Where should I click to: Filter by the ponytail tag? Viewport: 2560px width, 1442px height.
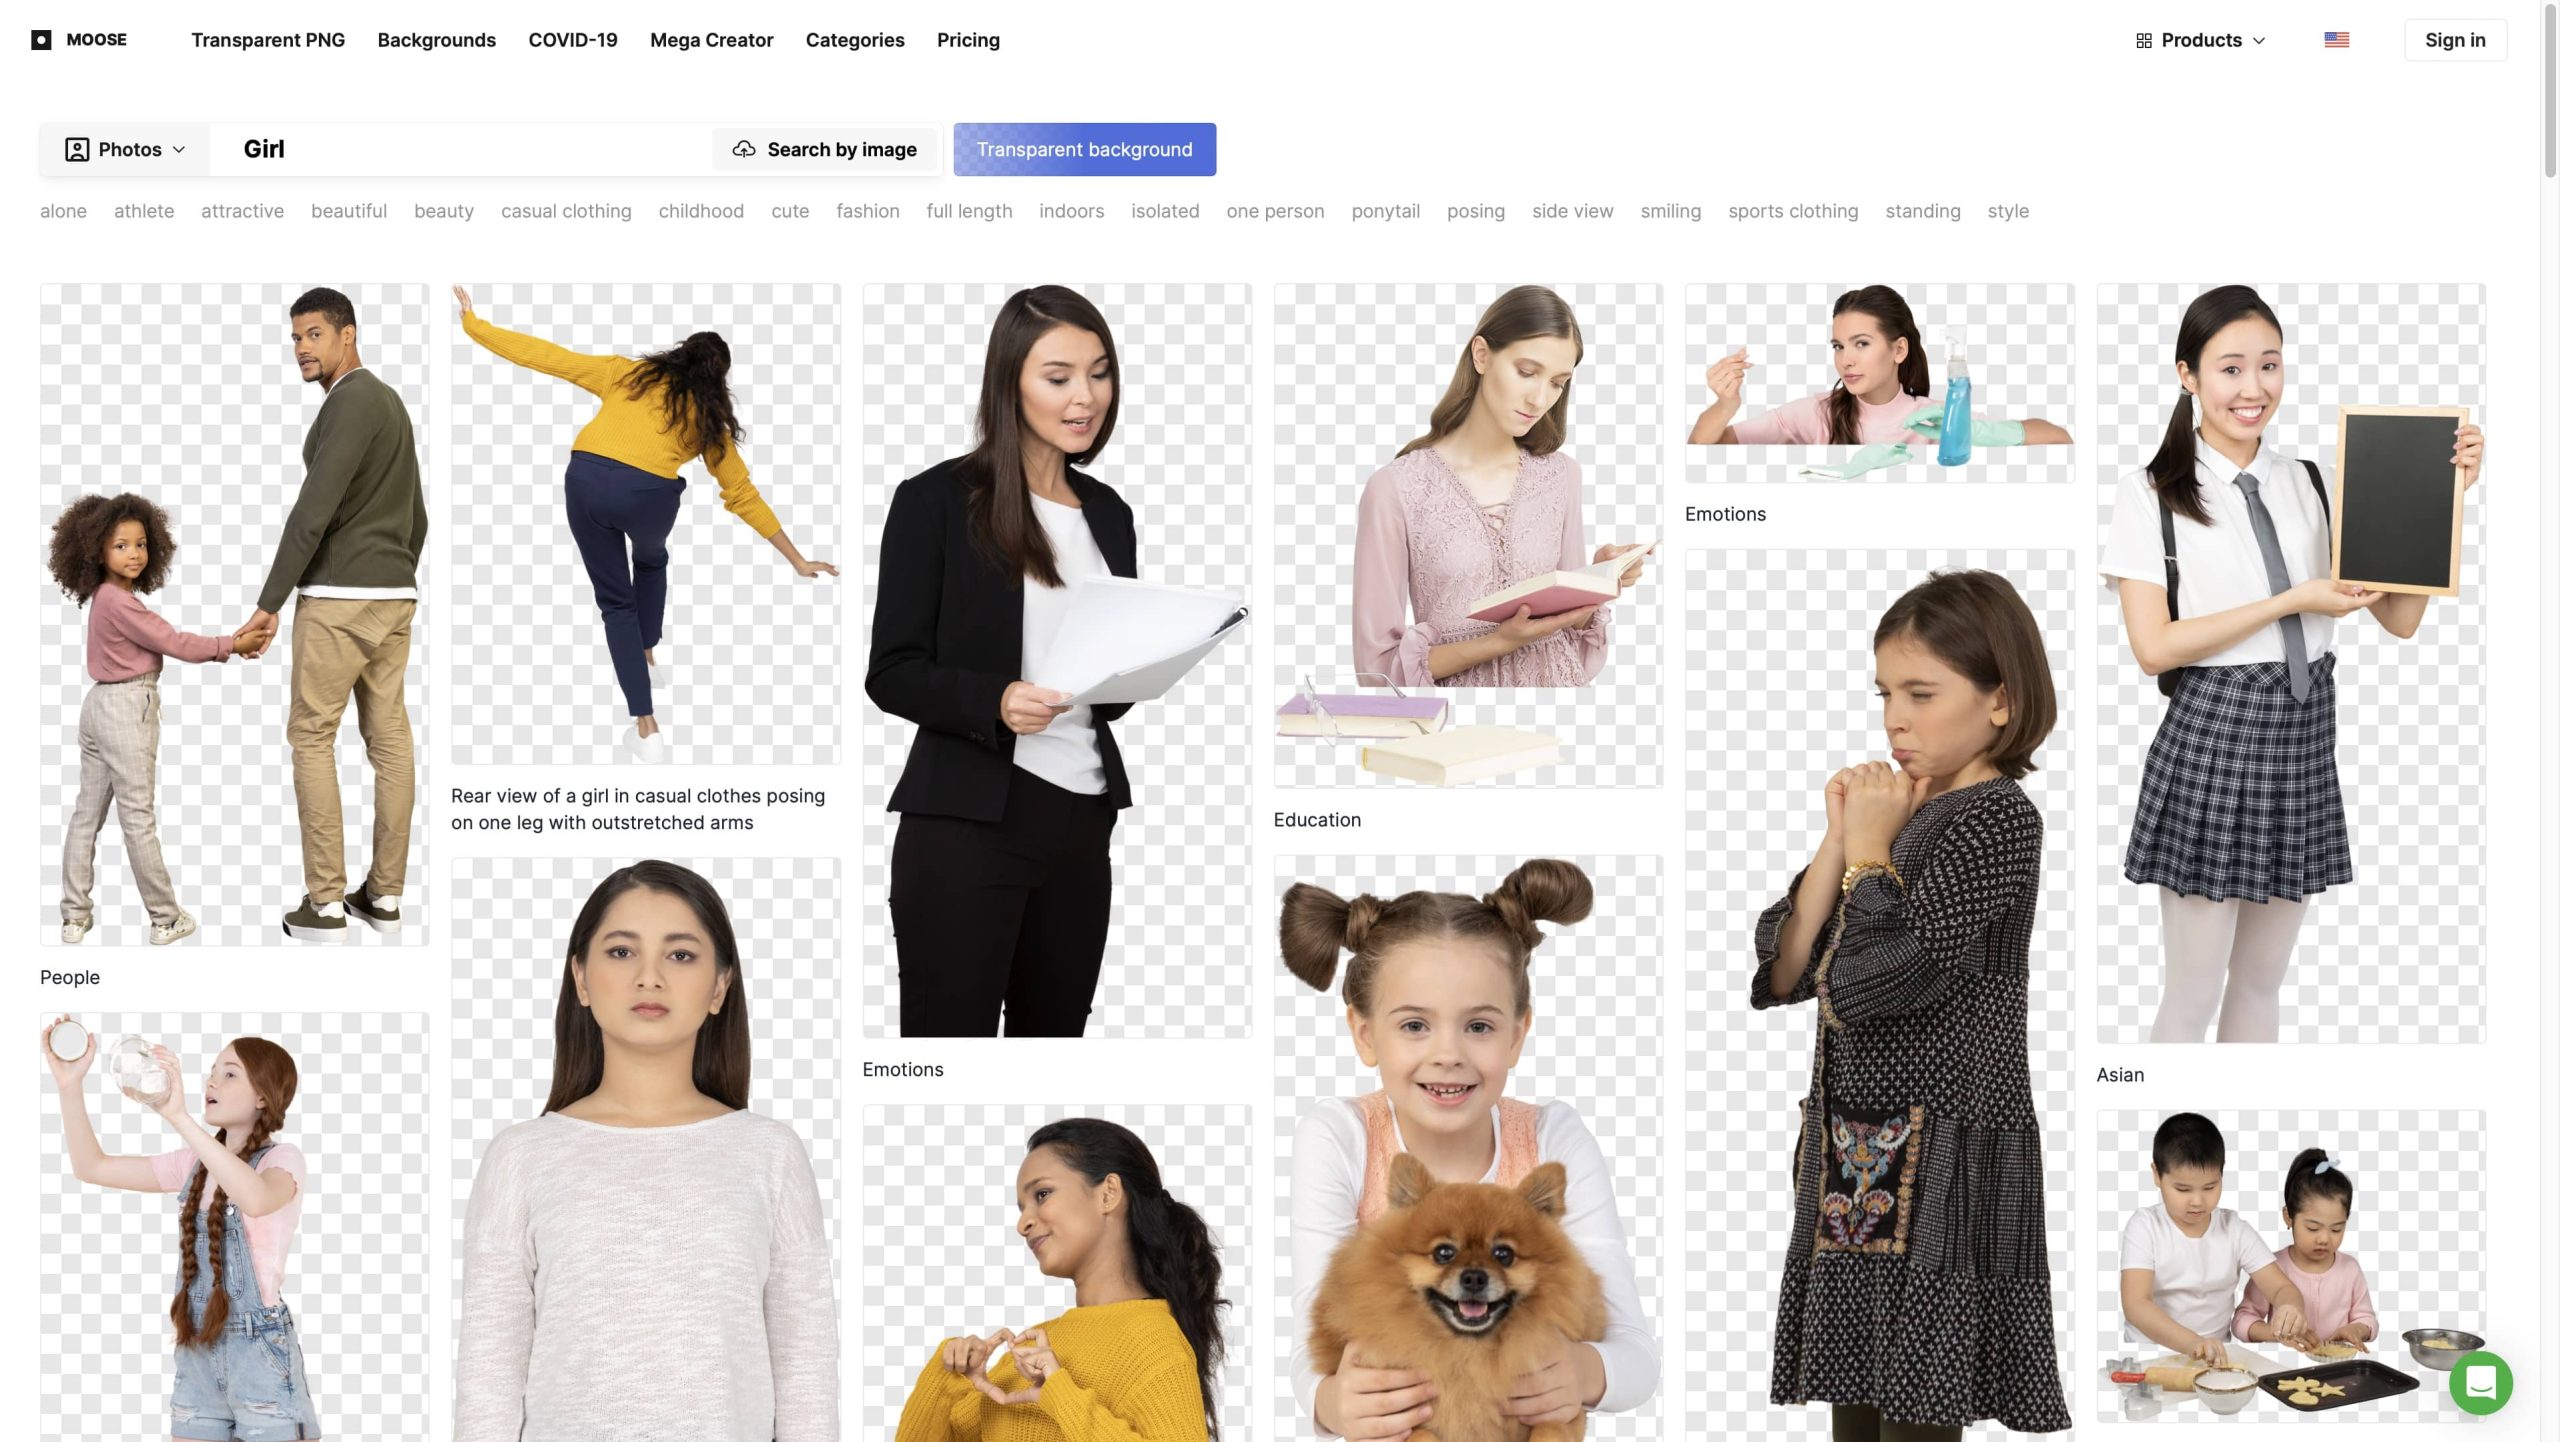[1385, 211]
